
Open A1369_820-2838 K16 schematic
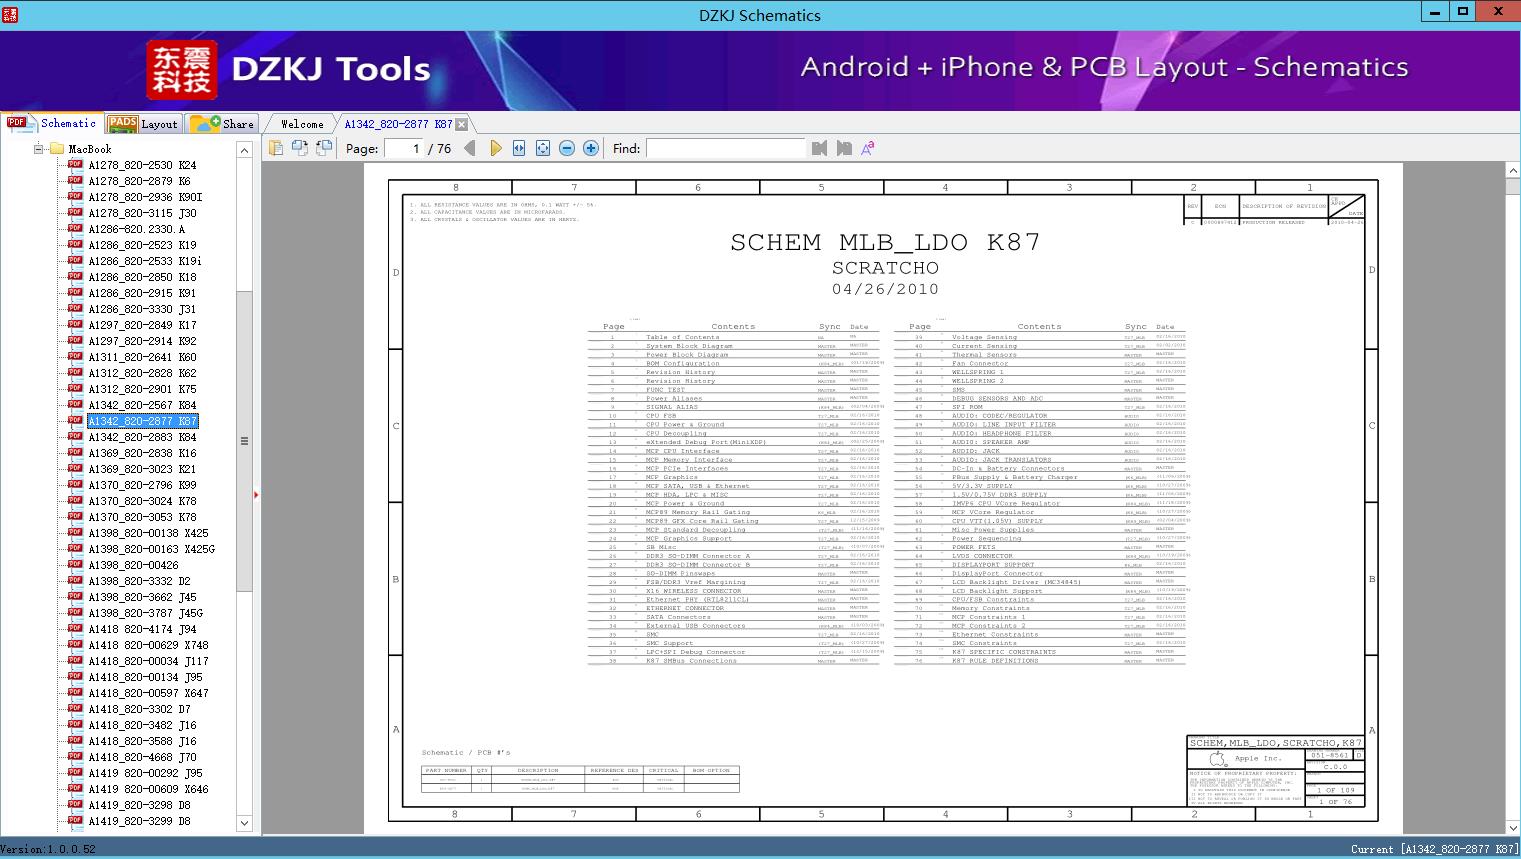[142, 453]
